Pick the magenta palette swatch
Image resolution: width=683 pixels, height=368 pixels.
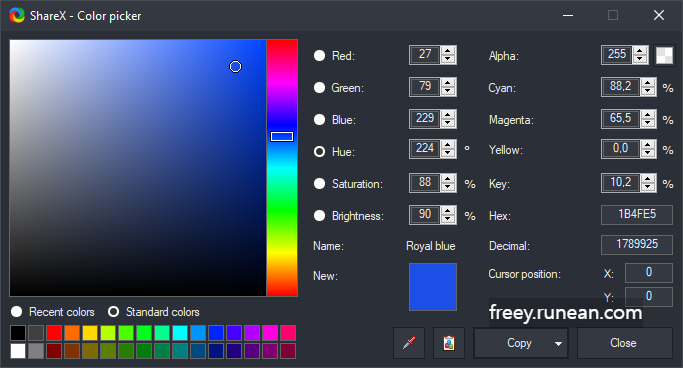[x=270, y=333]
